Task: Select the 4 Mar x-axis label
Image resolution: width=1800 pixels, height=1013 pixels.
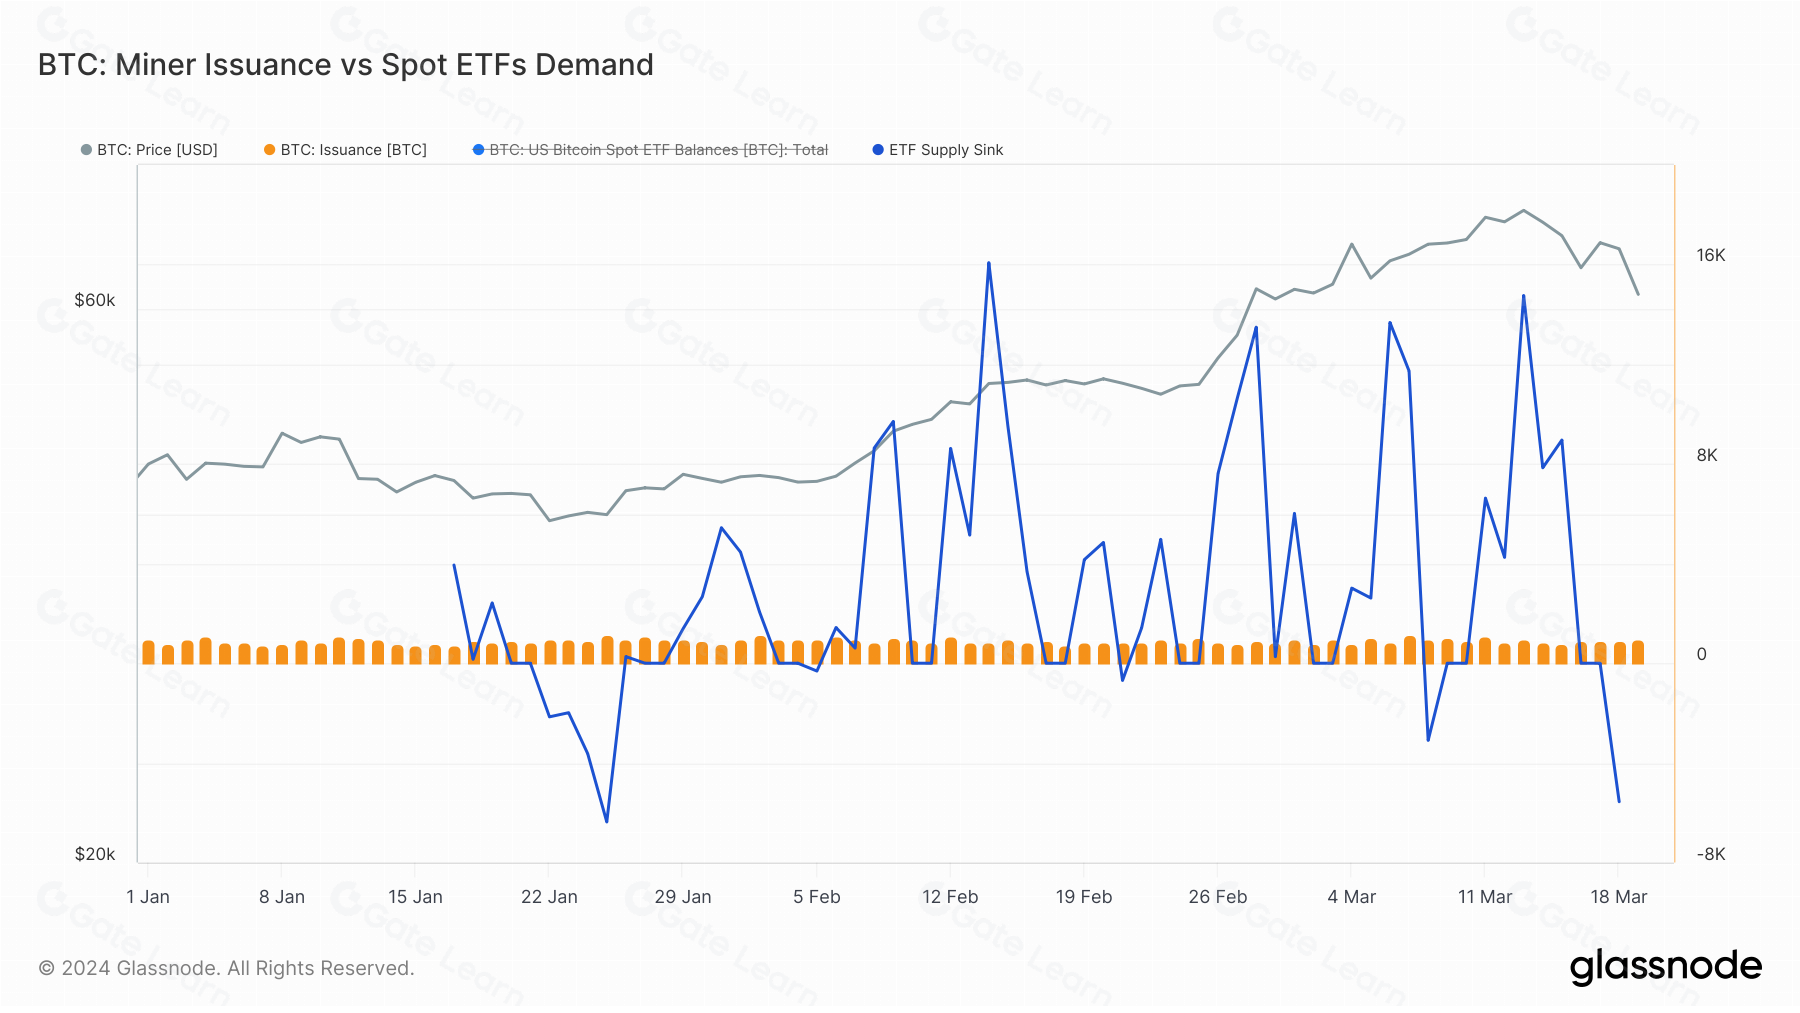Action: pyautogui.click(x=1351, y=897)
